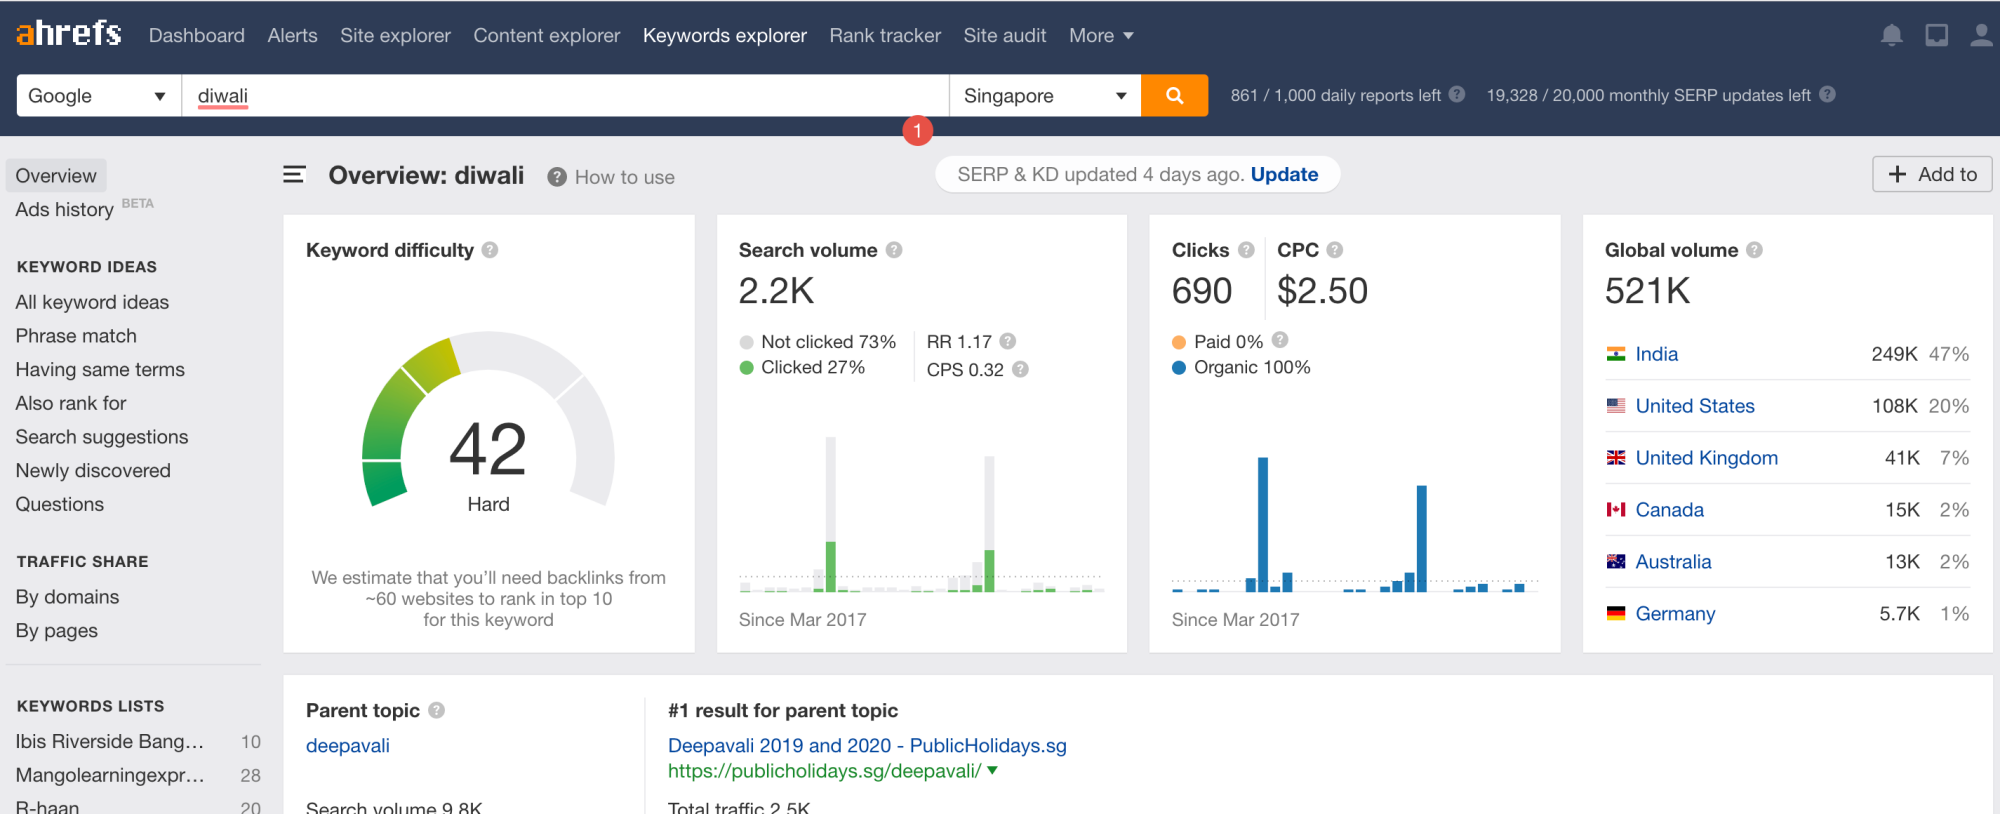Select Overview in the sidebar

(x=56, y=175)
